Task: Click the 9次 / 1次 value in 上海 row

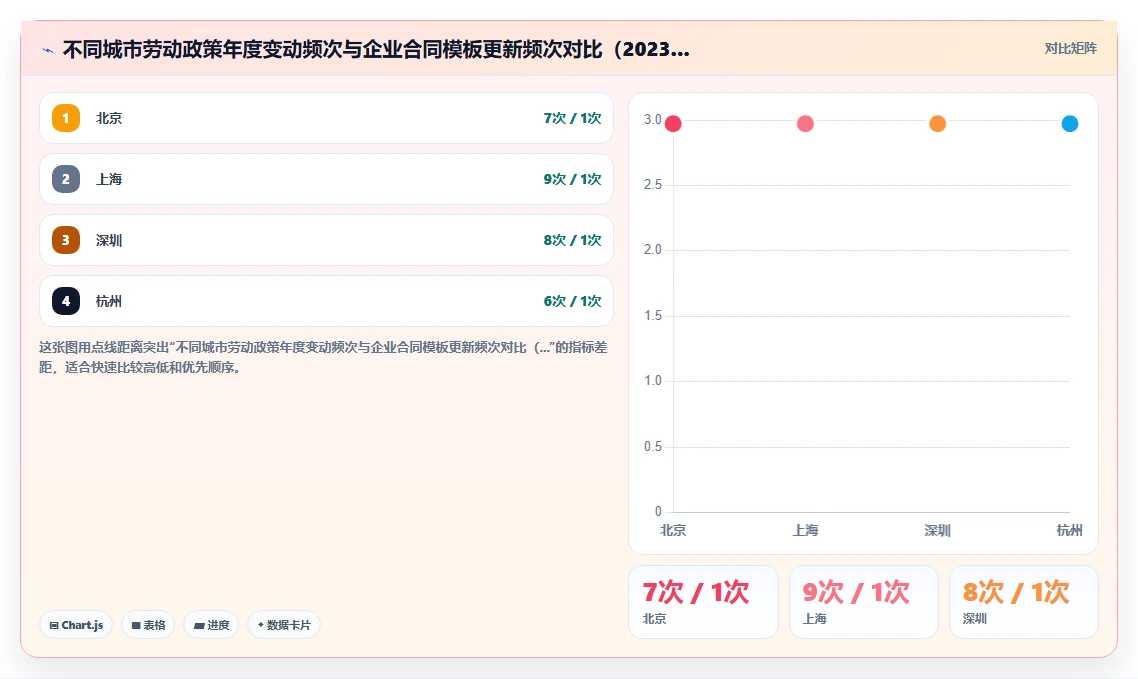Action: 572,179
